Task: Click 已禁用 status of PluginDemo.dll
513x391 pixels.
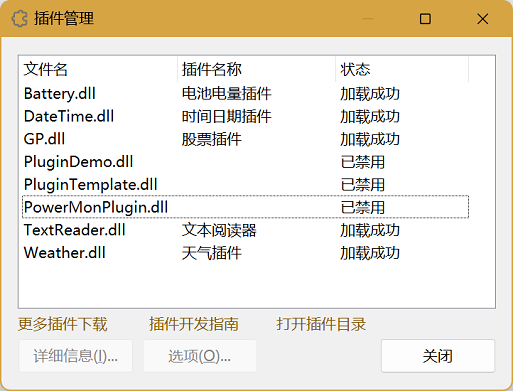Action: (363, 162)
